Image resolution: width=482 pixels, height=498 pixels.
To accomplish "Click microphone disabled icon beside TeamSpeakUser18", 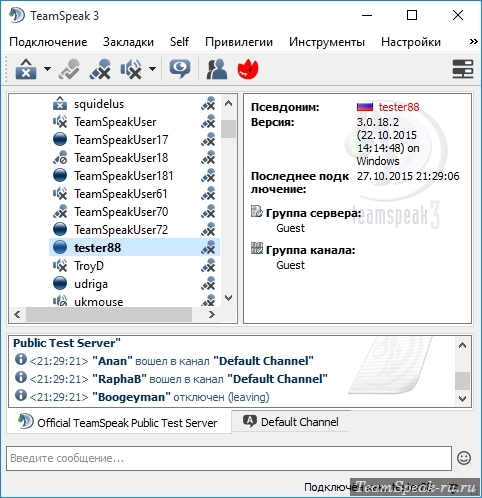I will (x=60, y=158).
